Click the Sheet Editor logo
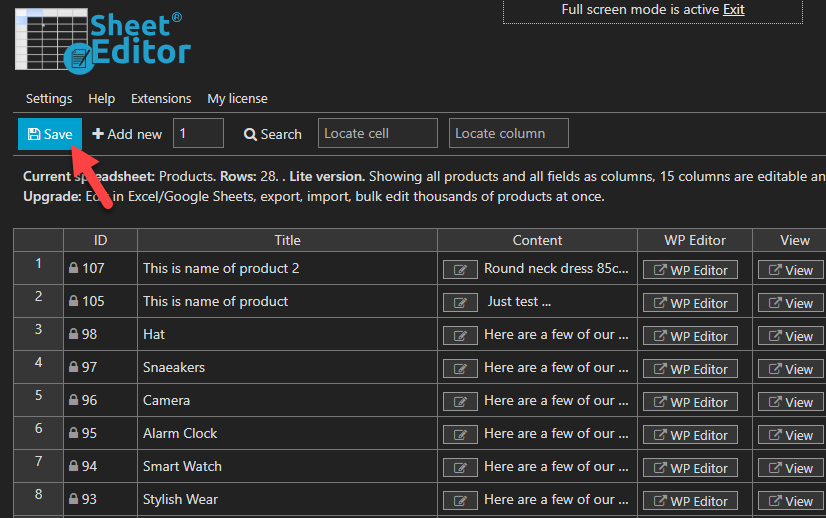Image resolution: width=826 pixels, height=518 pixels. point(103,40)
